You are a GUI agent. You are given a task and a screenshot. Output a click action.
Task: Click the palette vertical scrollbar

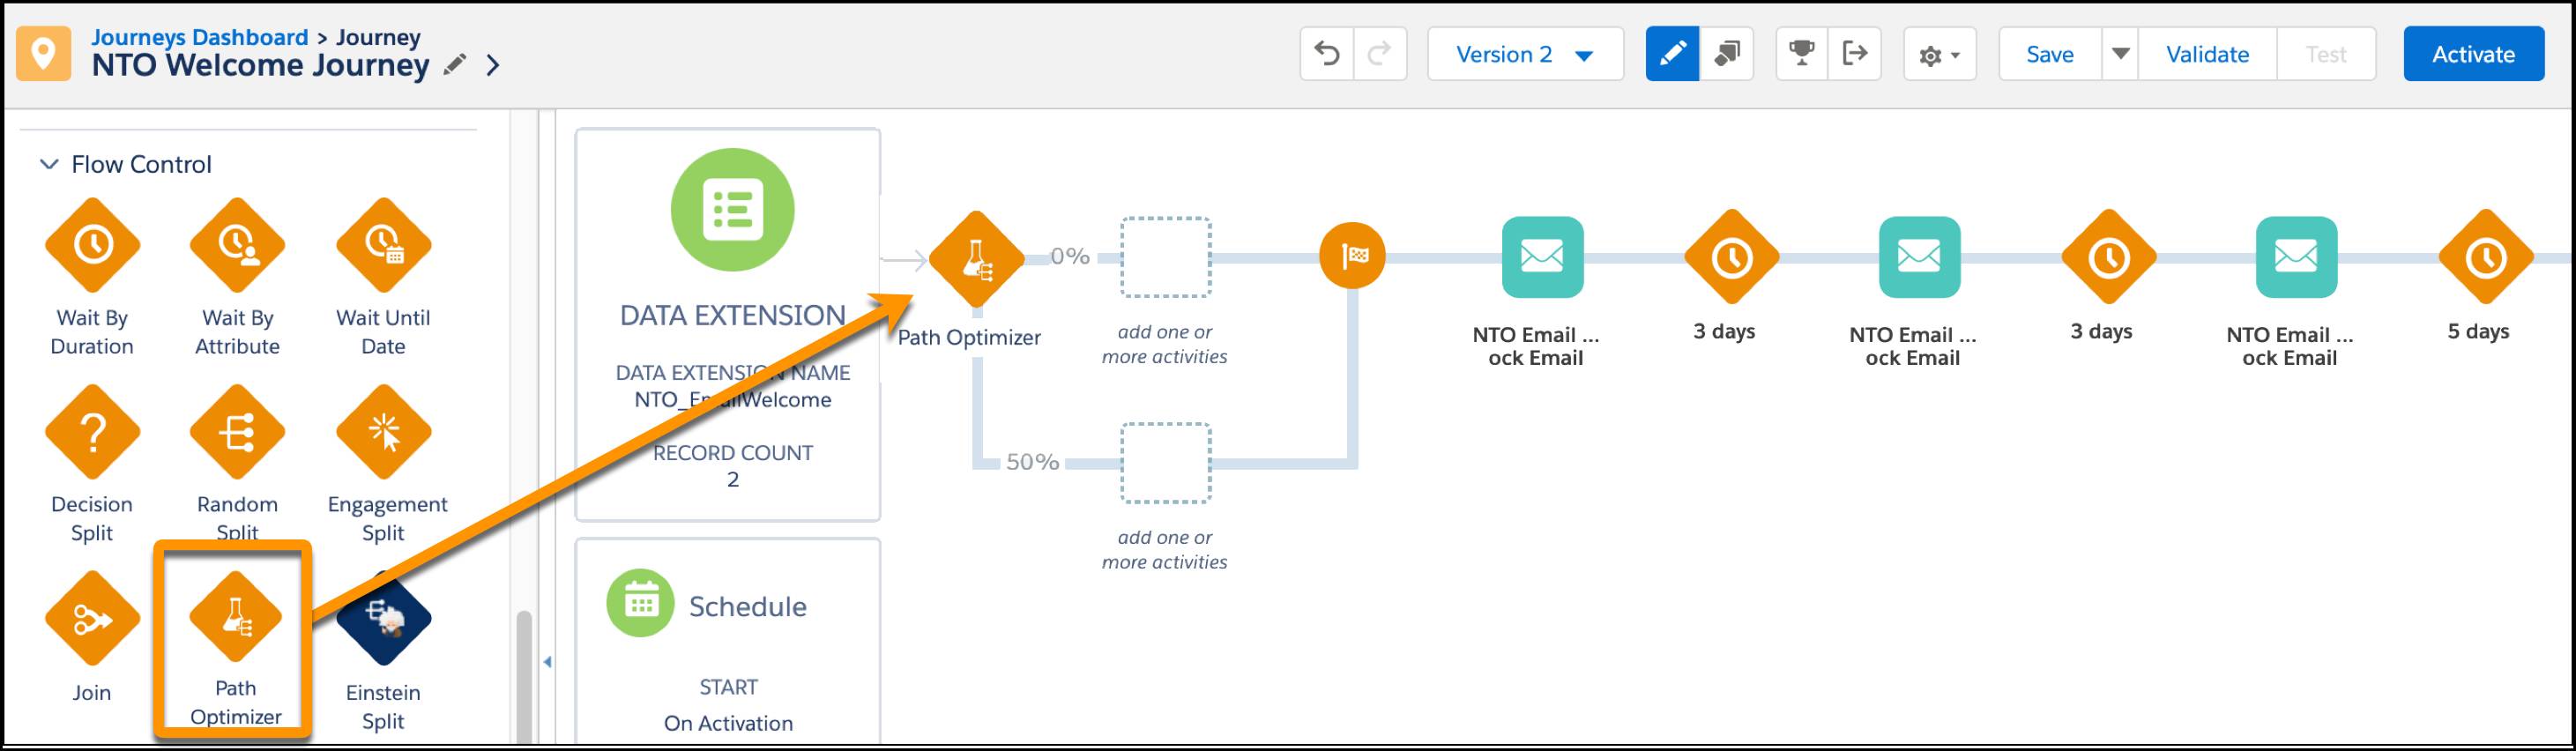[x=523, y=678]
